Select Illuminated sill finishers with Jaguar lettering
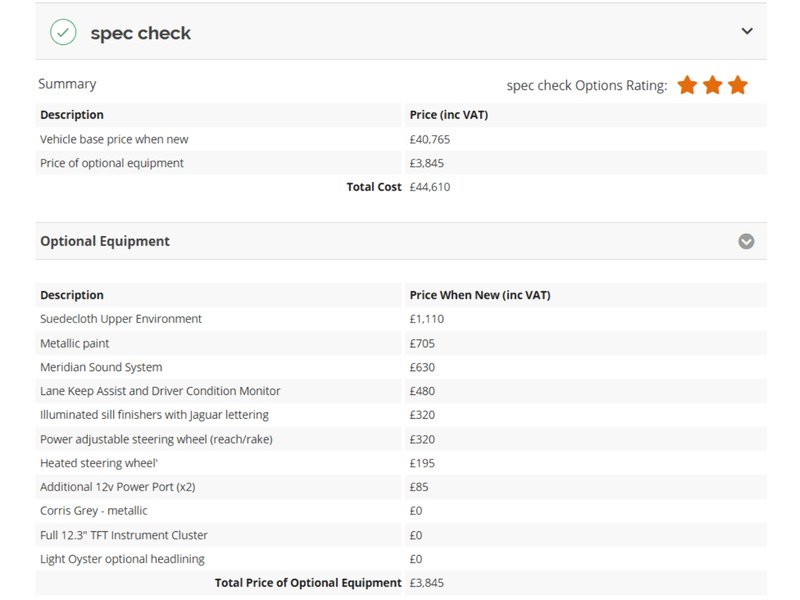Screen dimensions: 800x600 coord(401,415)
